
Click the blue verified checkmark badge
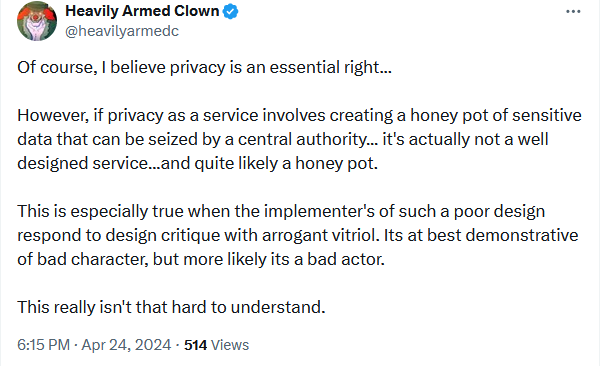[x=230, y=12]
